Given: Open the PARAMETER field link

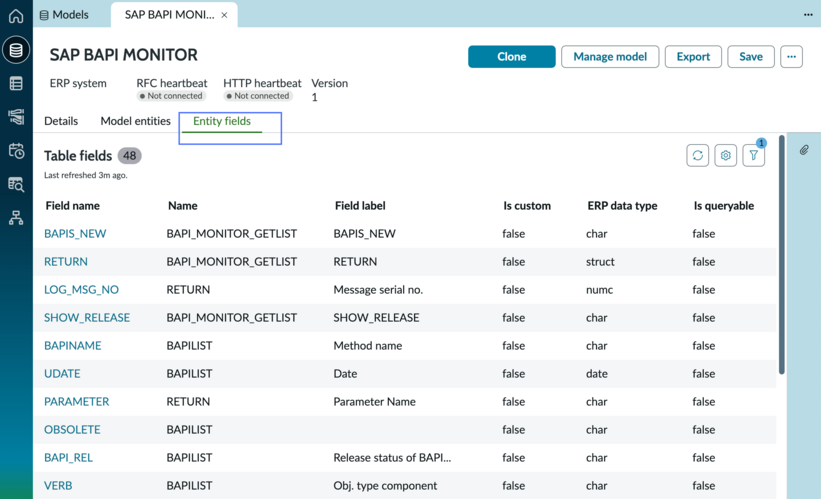Looking at the screenshot, I should tap(76, 402).
